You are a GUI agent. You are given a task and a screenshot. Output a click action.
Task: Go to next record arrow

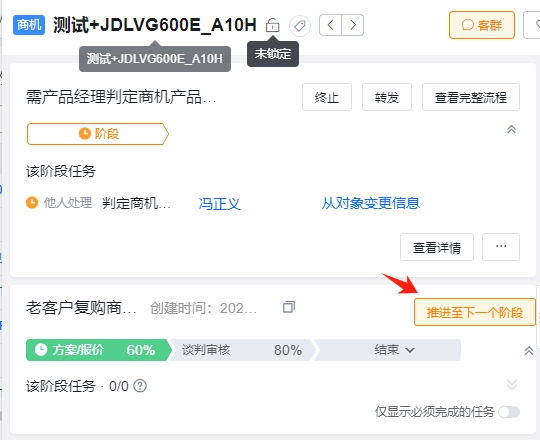353,25
